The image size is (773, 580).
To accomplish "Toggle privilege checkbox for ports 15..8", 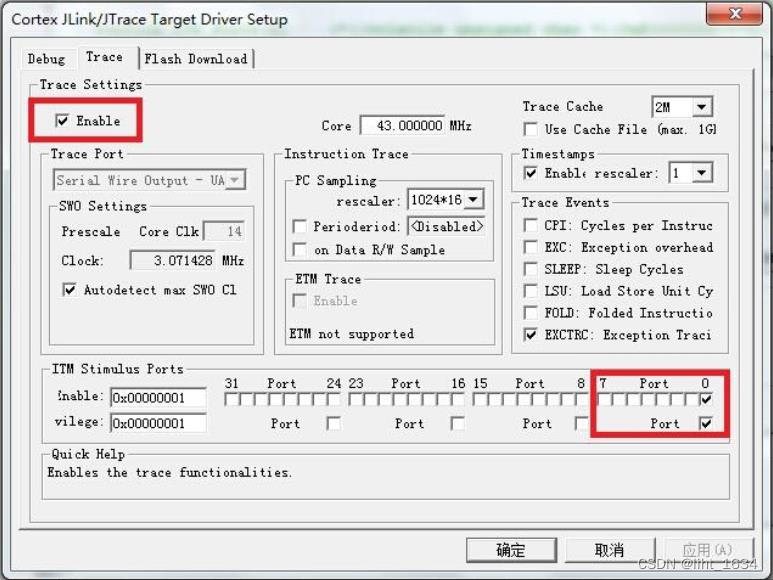I will coord(582,424).
